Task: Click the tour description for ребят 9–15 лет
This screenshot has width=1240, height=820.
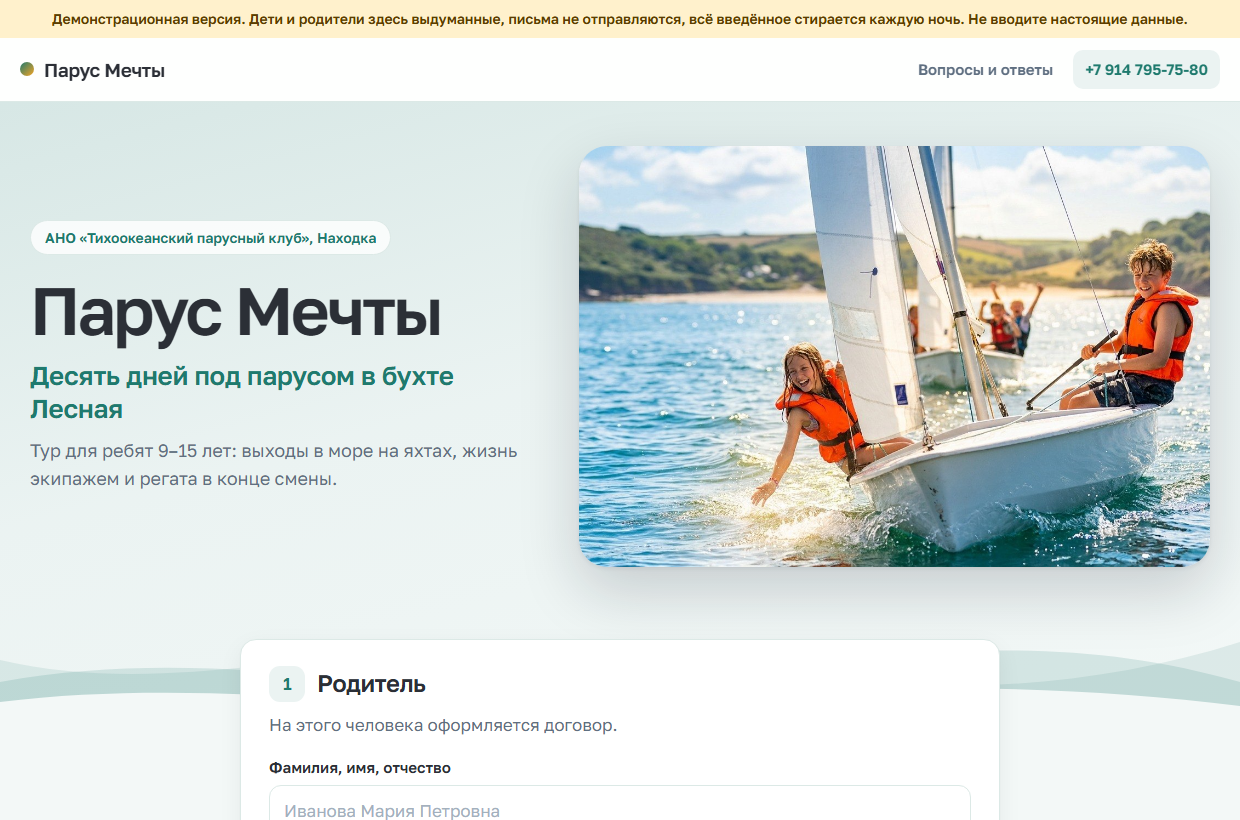Action: pos(274,465)
